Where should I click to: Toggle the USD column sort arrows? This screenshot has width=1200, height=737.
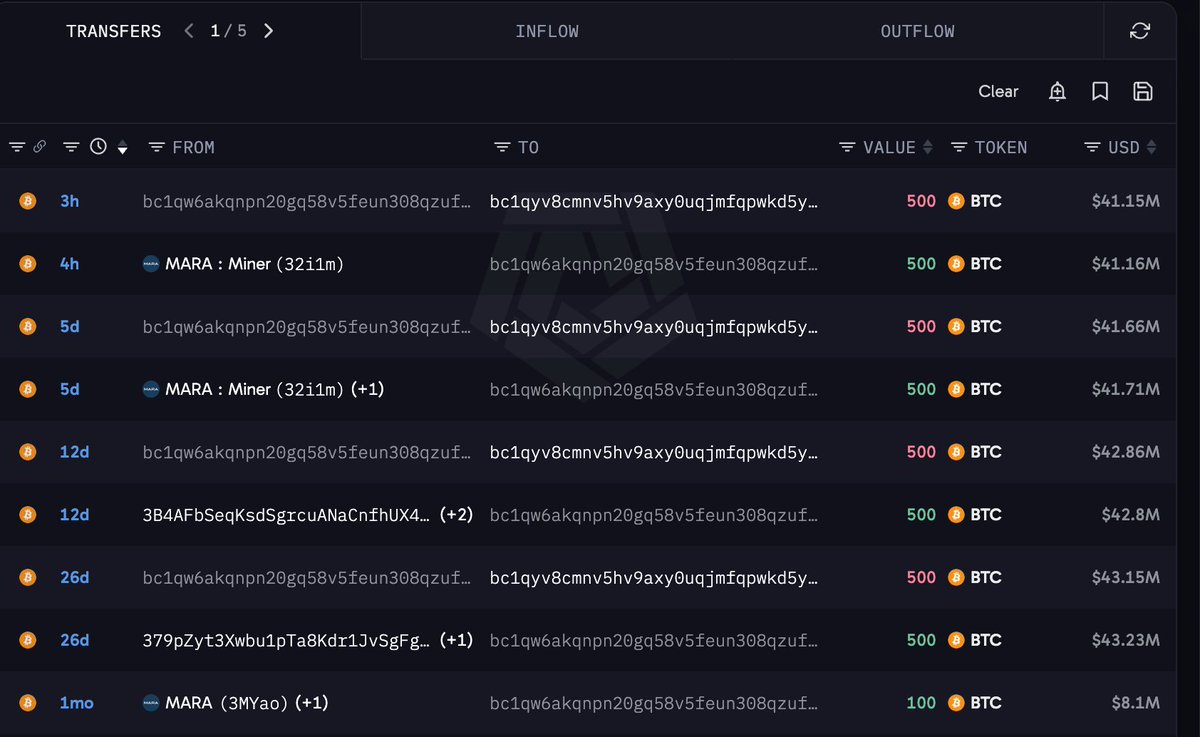click(1151, 147)
